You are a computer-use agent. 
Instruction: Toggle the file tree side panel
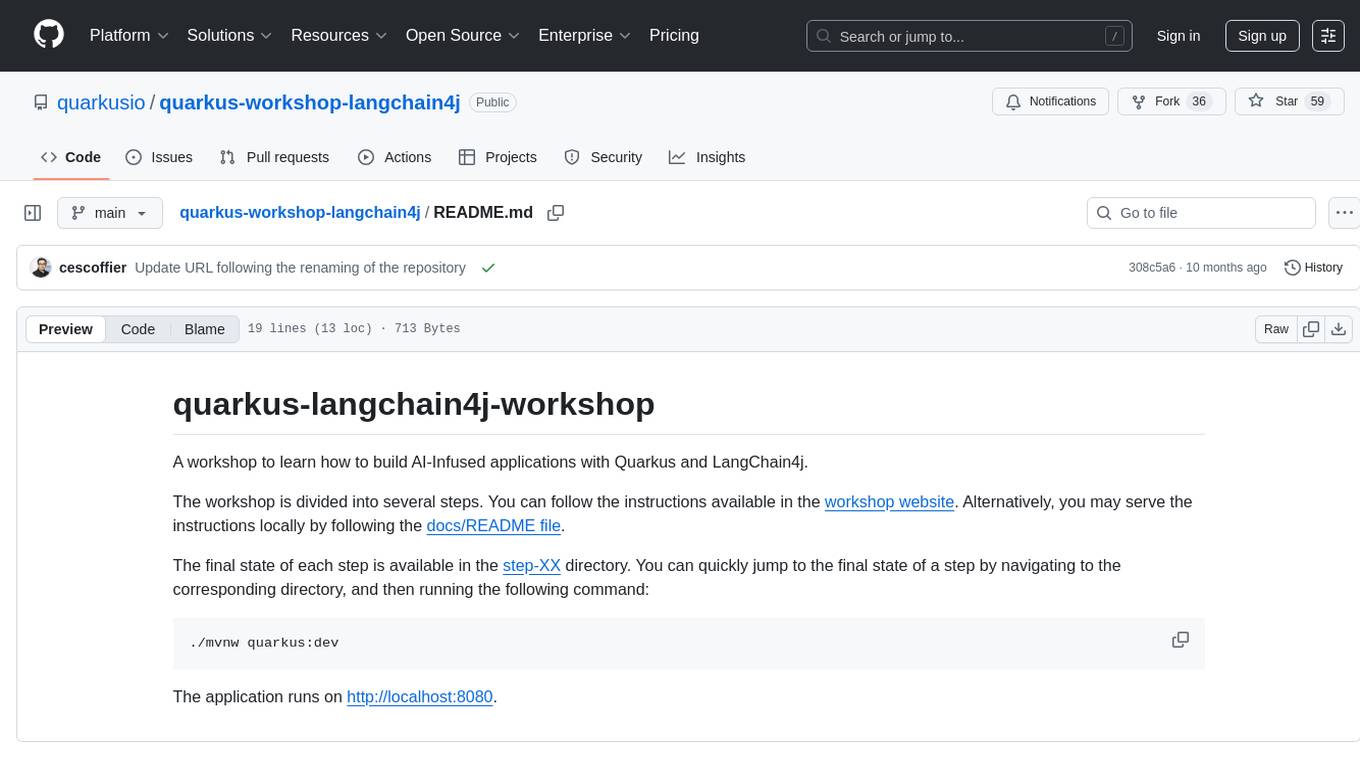coord(33,213)
